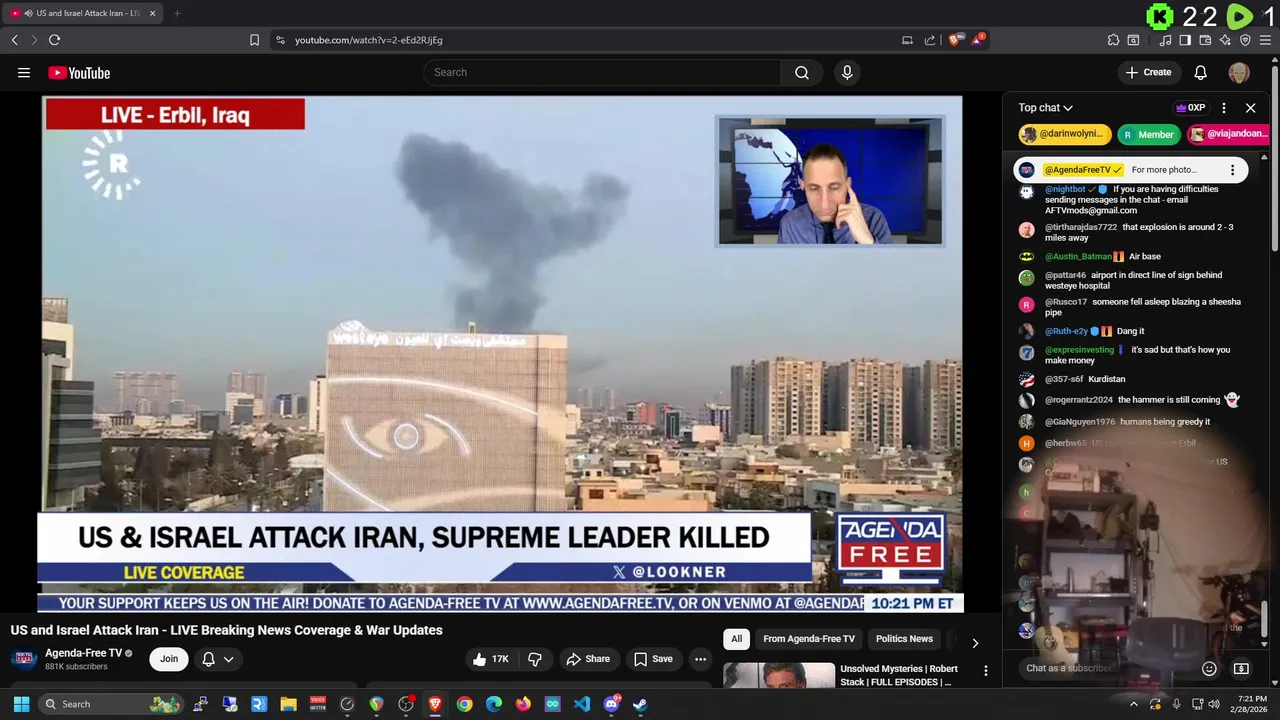
Task: Join the Agenda-Free TV channel
Action: coord(169,659)
